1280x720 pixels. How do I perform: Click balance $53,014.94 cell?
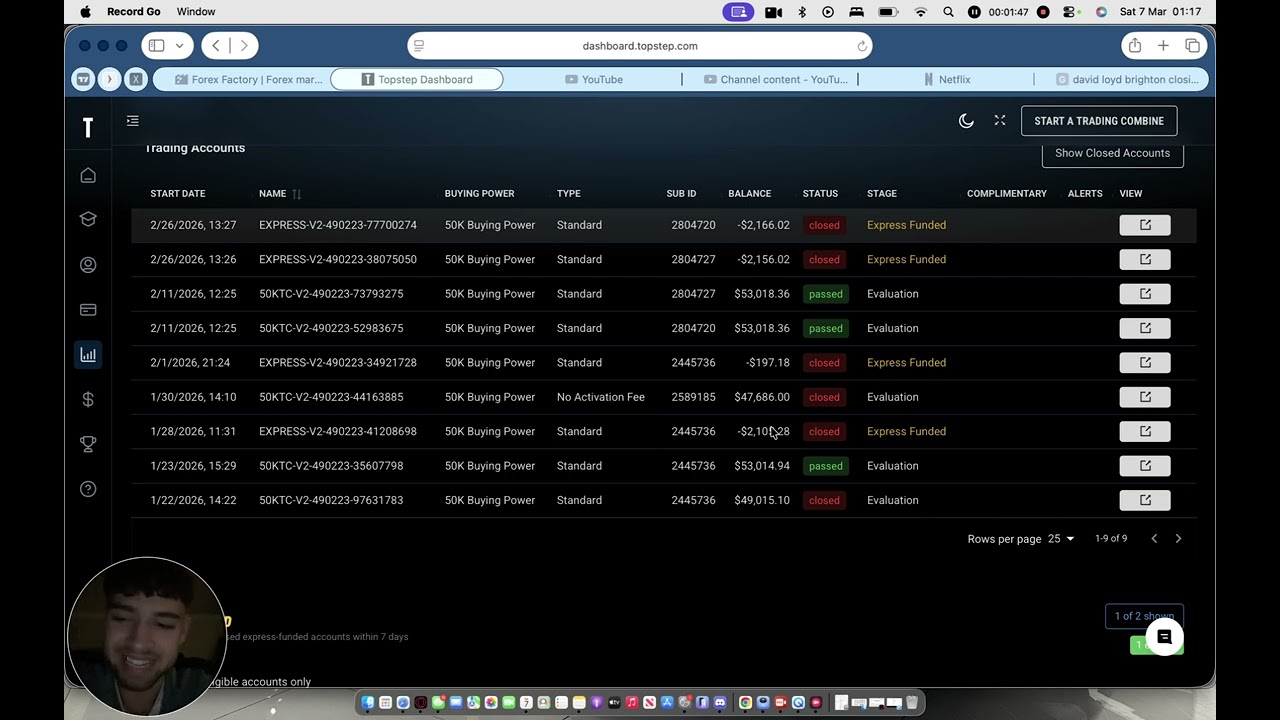[x=762, y=466]
